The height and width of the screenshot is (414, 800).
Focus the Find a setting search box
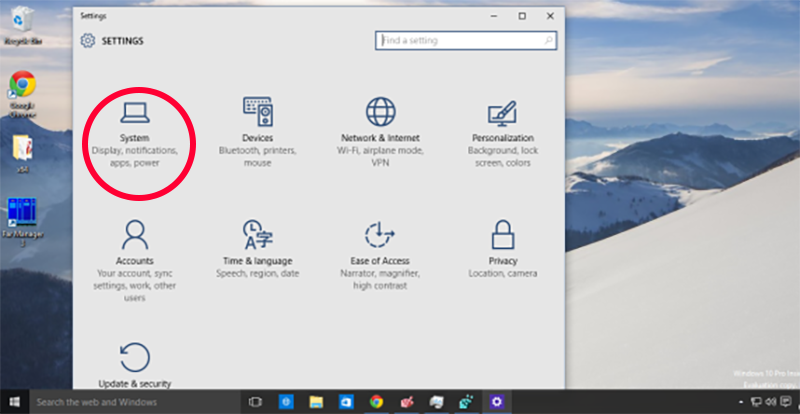coord(466,40)
